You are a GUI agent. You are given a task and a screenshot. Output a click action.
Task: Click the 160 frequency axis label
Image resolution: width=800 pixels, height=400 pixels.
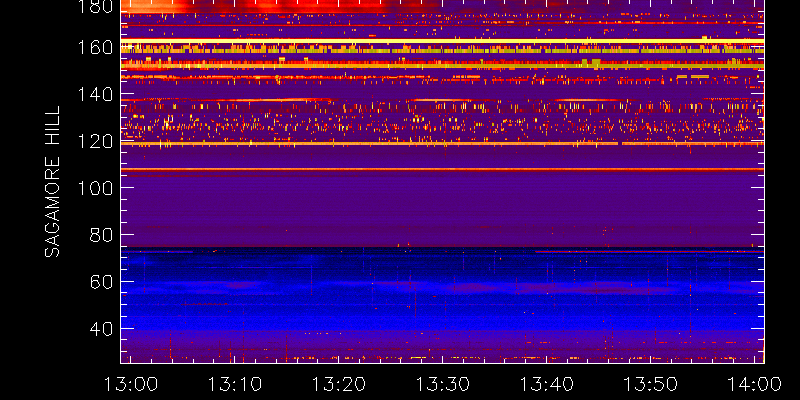tap(95, 48)
